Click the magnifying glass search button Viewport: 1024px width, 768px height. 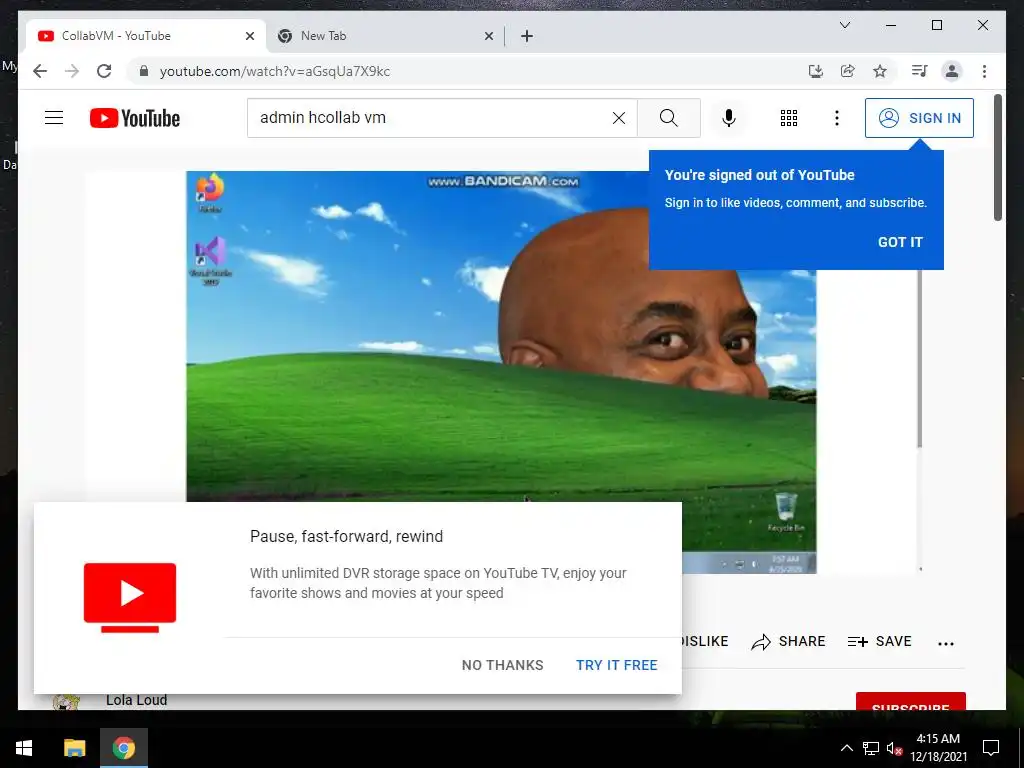point(668,118)
